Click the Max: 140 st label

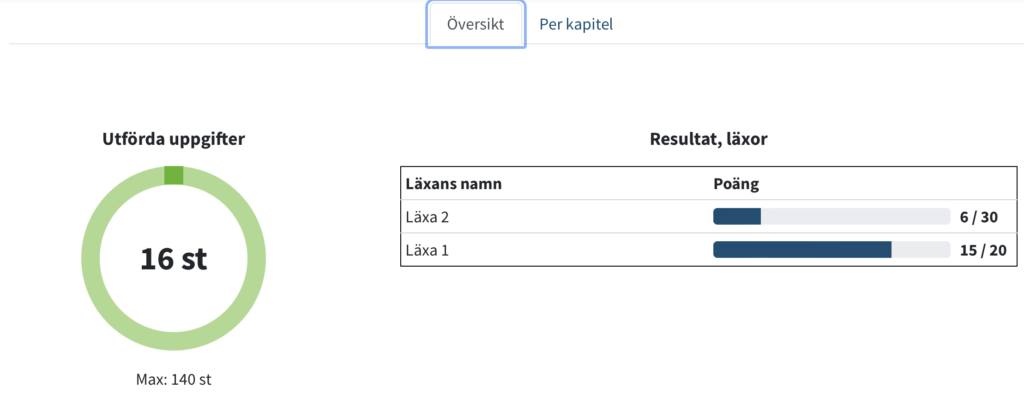[x=174, y=379]
